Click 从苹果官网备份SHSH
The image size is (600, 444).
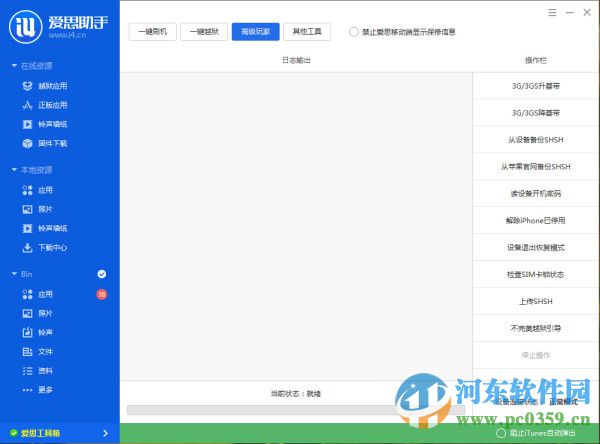(536, 166)
